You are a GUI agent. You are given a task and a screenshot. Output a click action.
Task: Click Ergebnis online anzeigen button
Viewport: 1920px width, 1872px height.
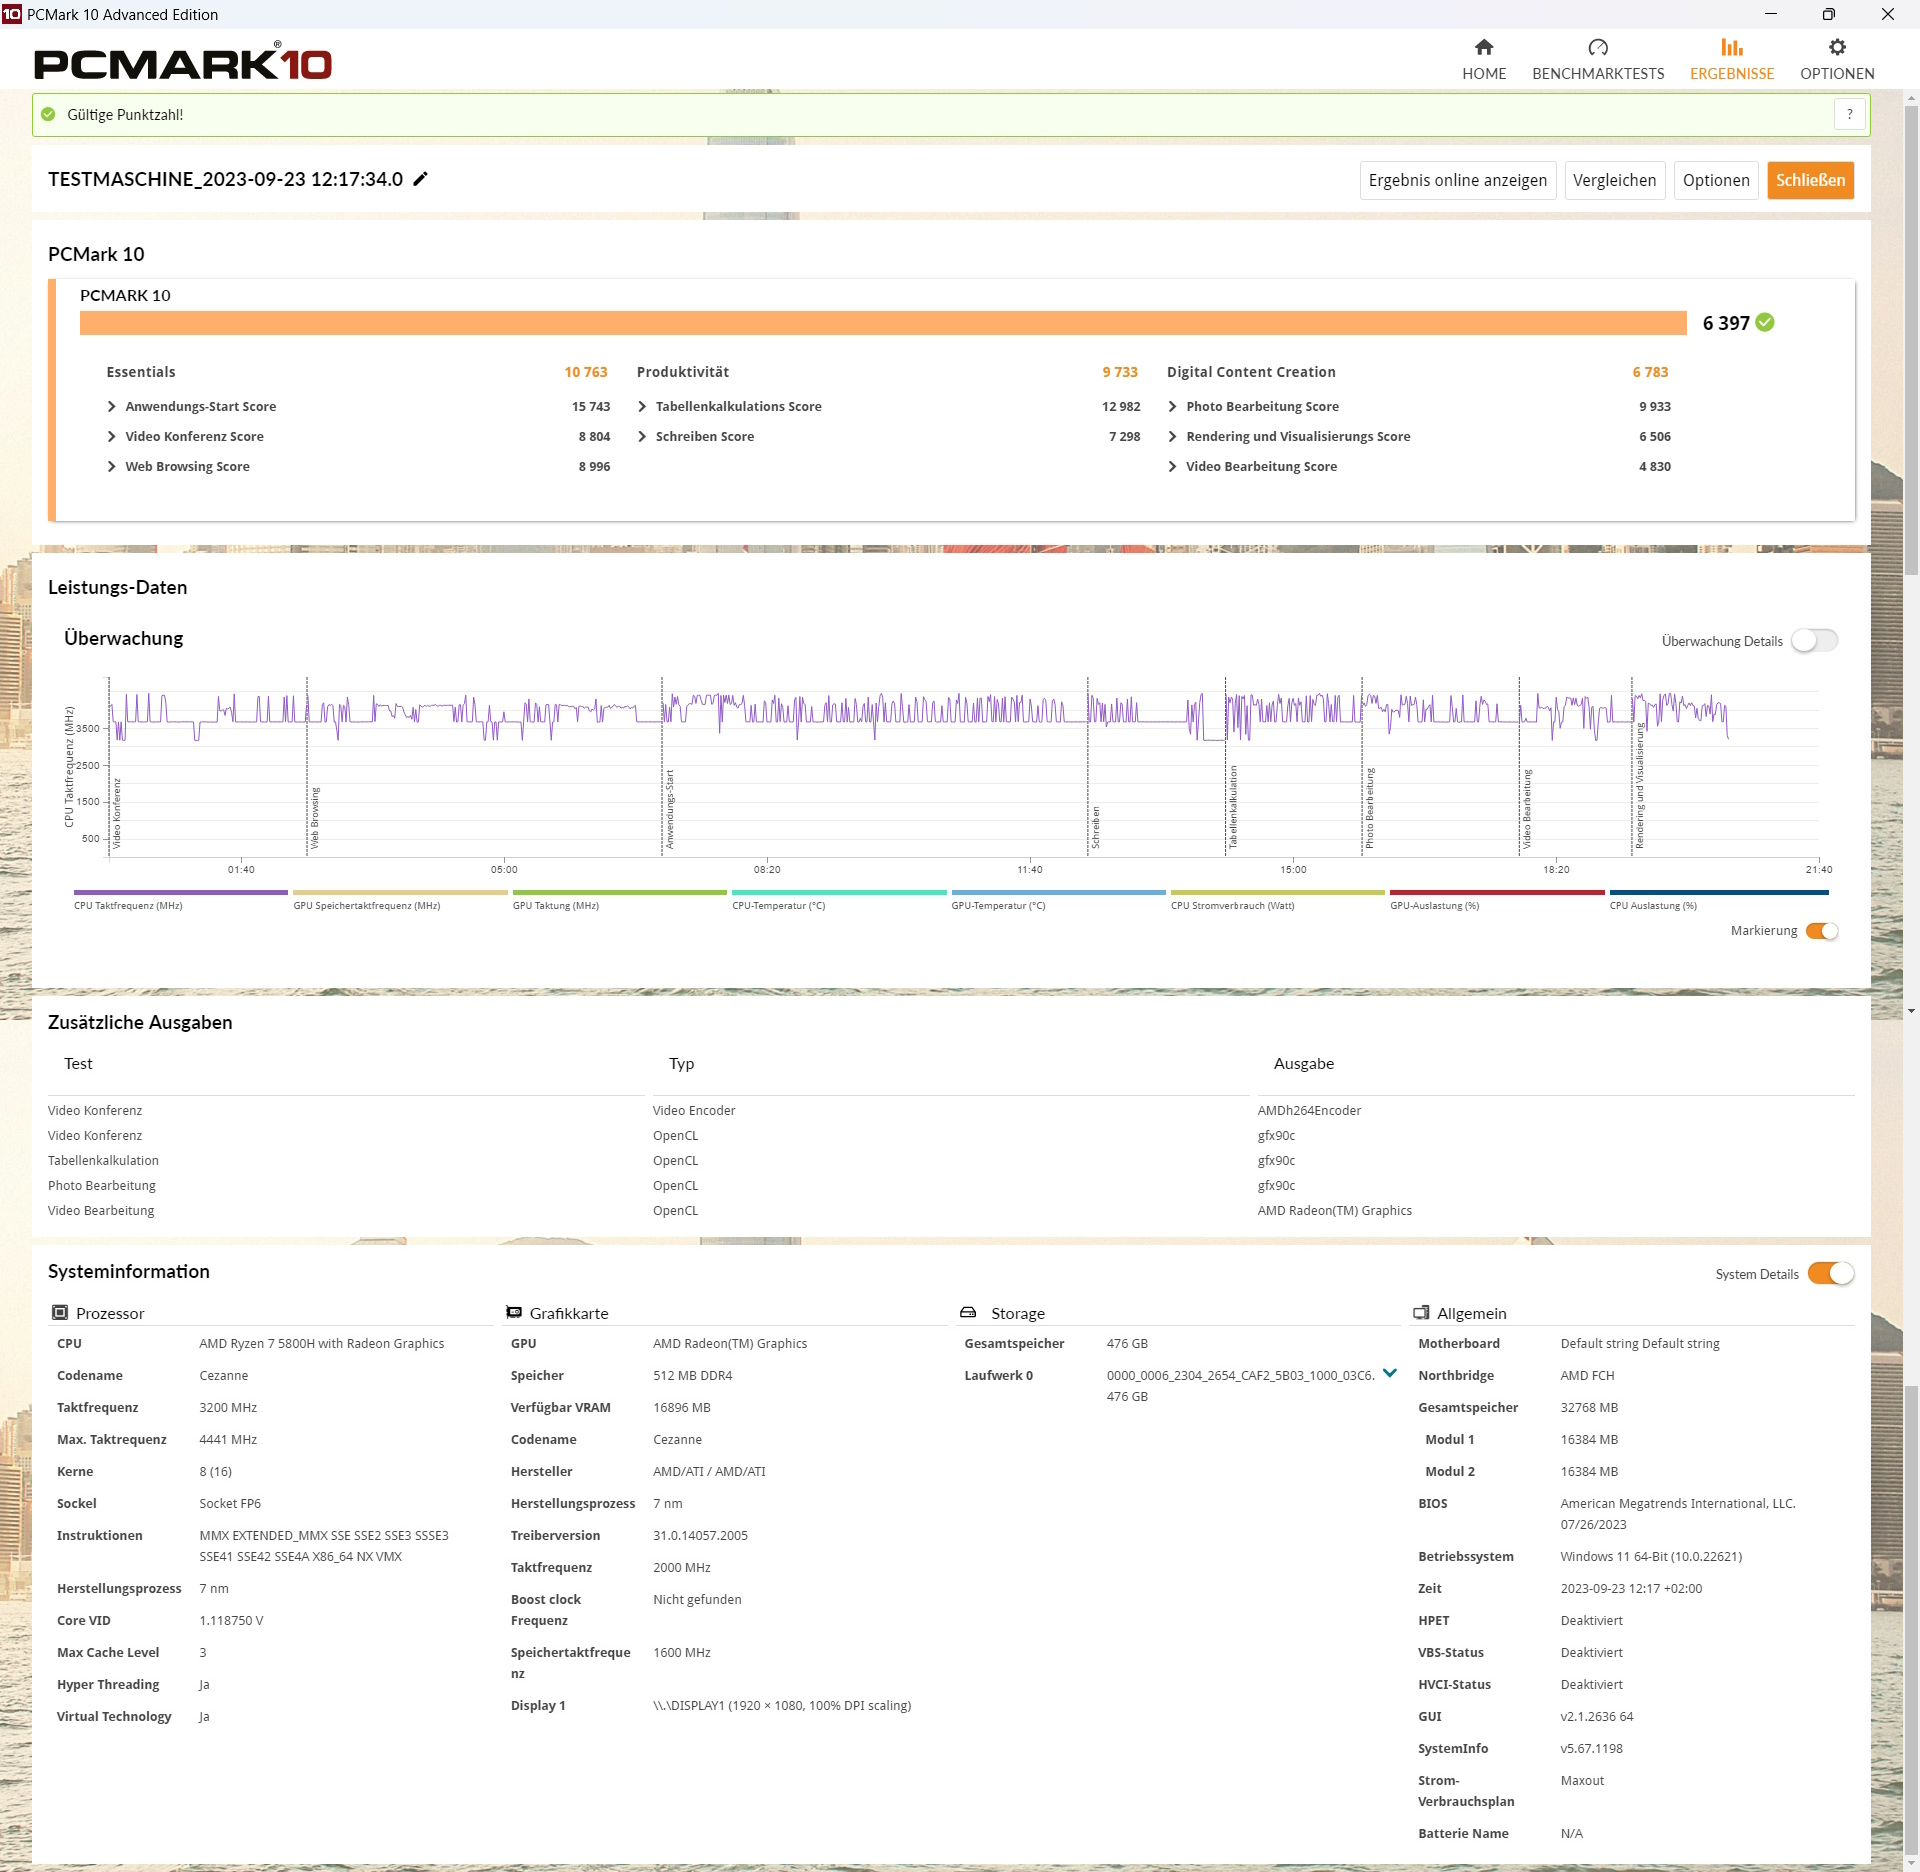(x=1457, y=180)
